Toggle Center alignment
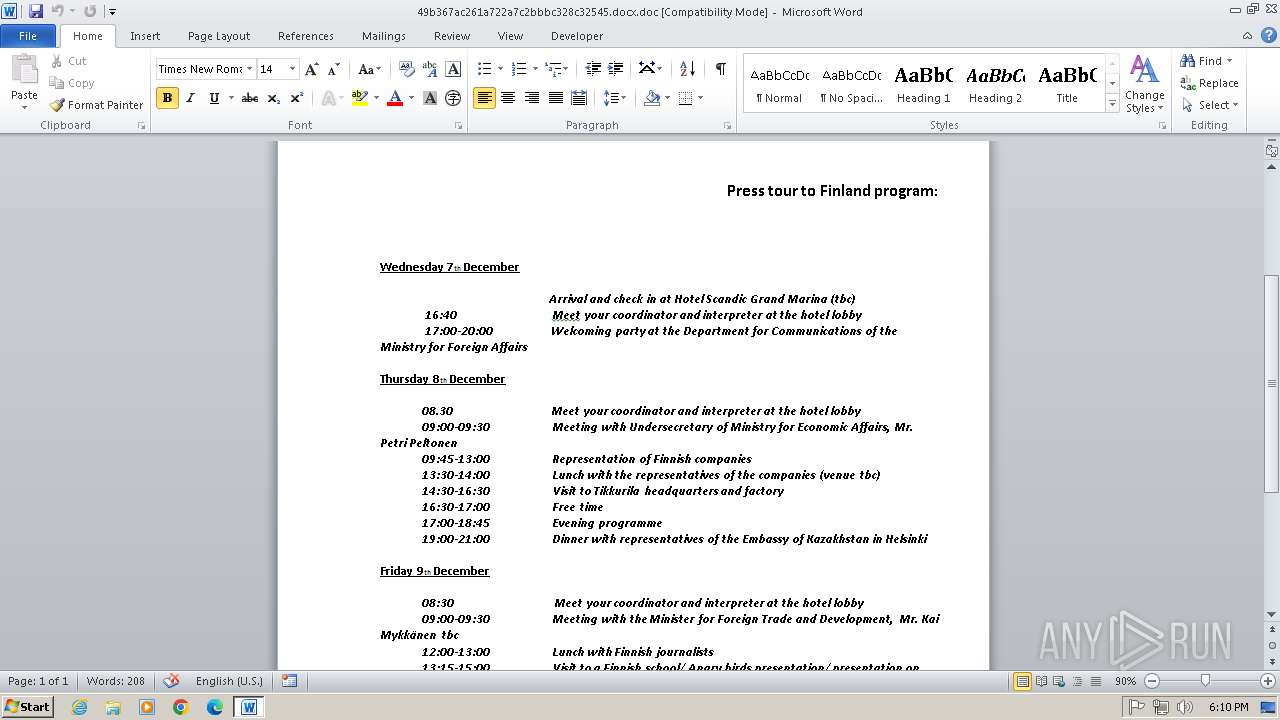This screenshot has height=720, width=1280. point(508,98)
